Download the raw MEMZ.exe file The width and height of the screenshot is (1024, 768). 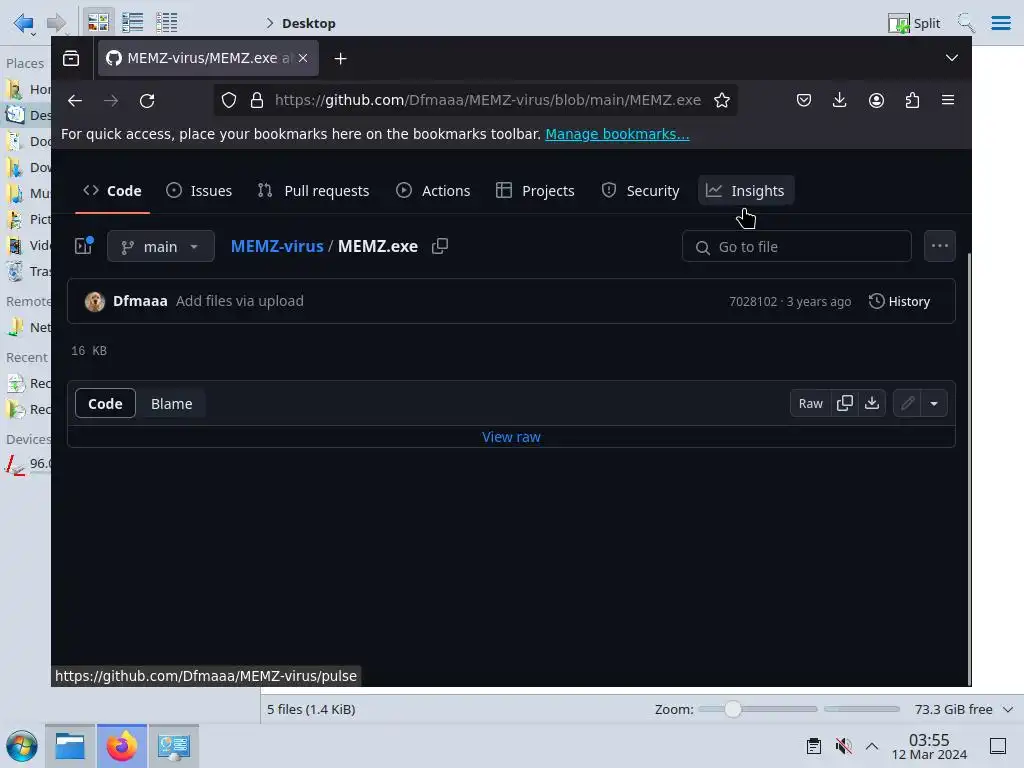[872, 403]
